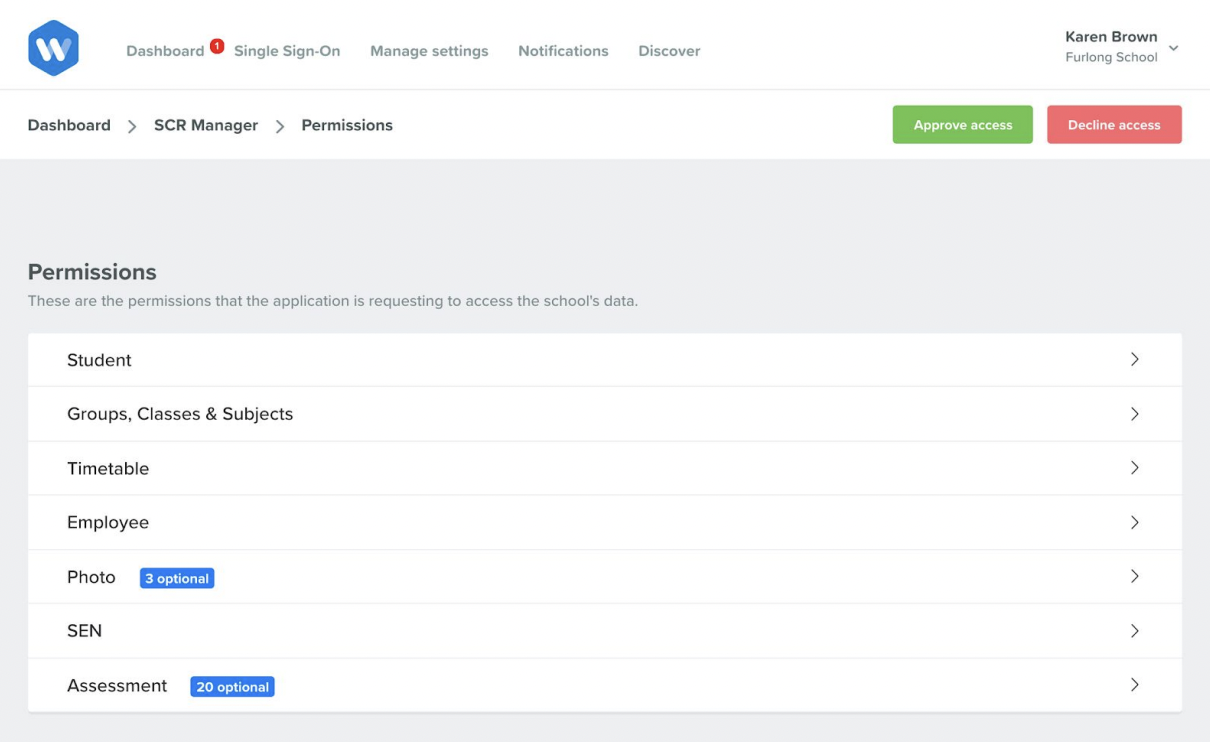Click the Photo 3 optional badge
Viewport: 1210px width, 742px height.
point(177,578)
